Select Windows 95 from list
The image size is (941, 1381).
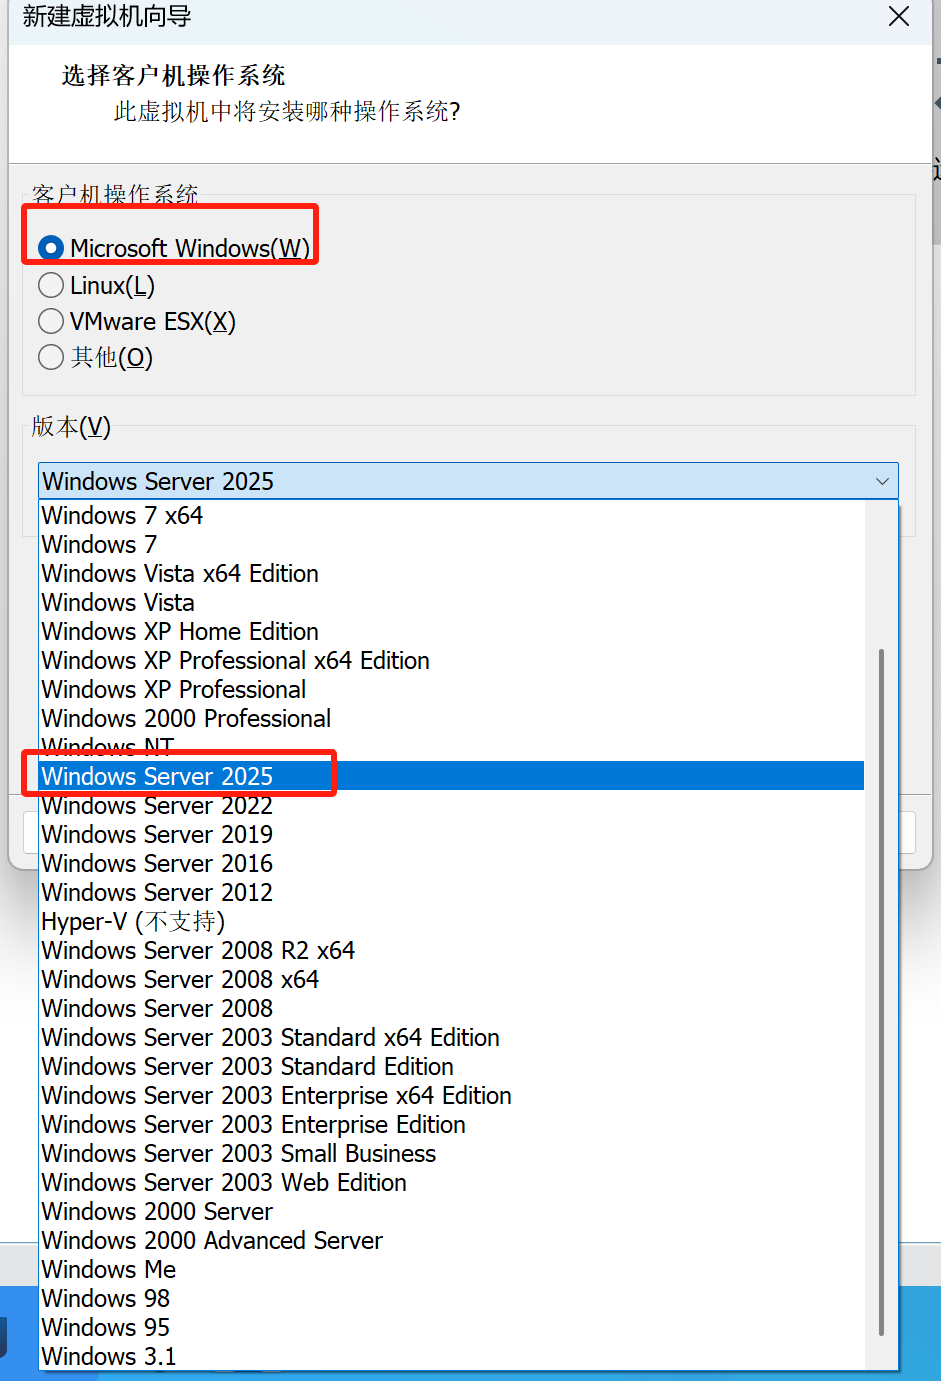452,1327
